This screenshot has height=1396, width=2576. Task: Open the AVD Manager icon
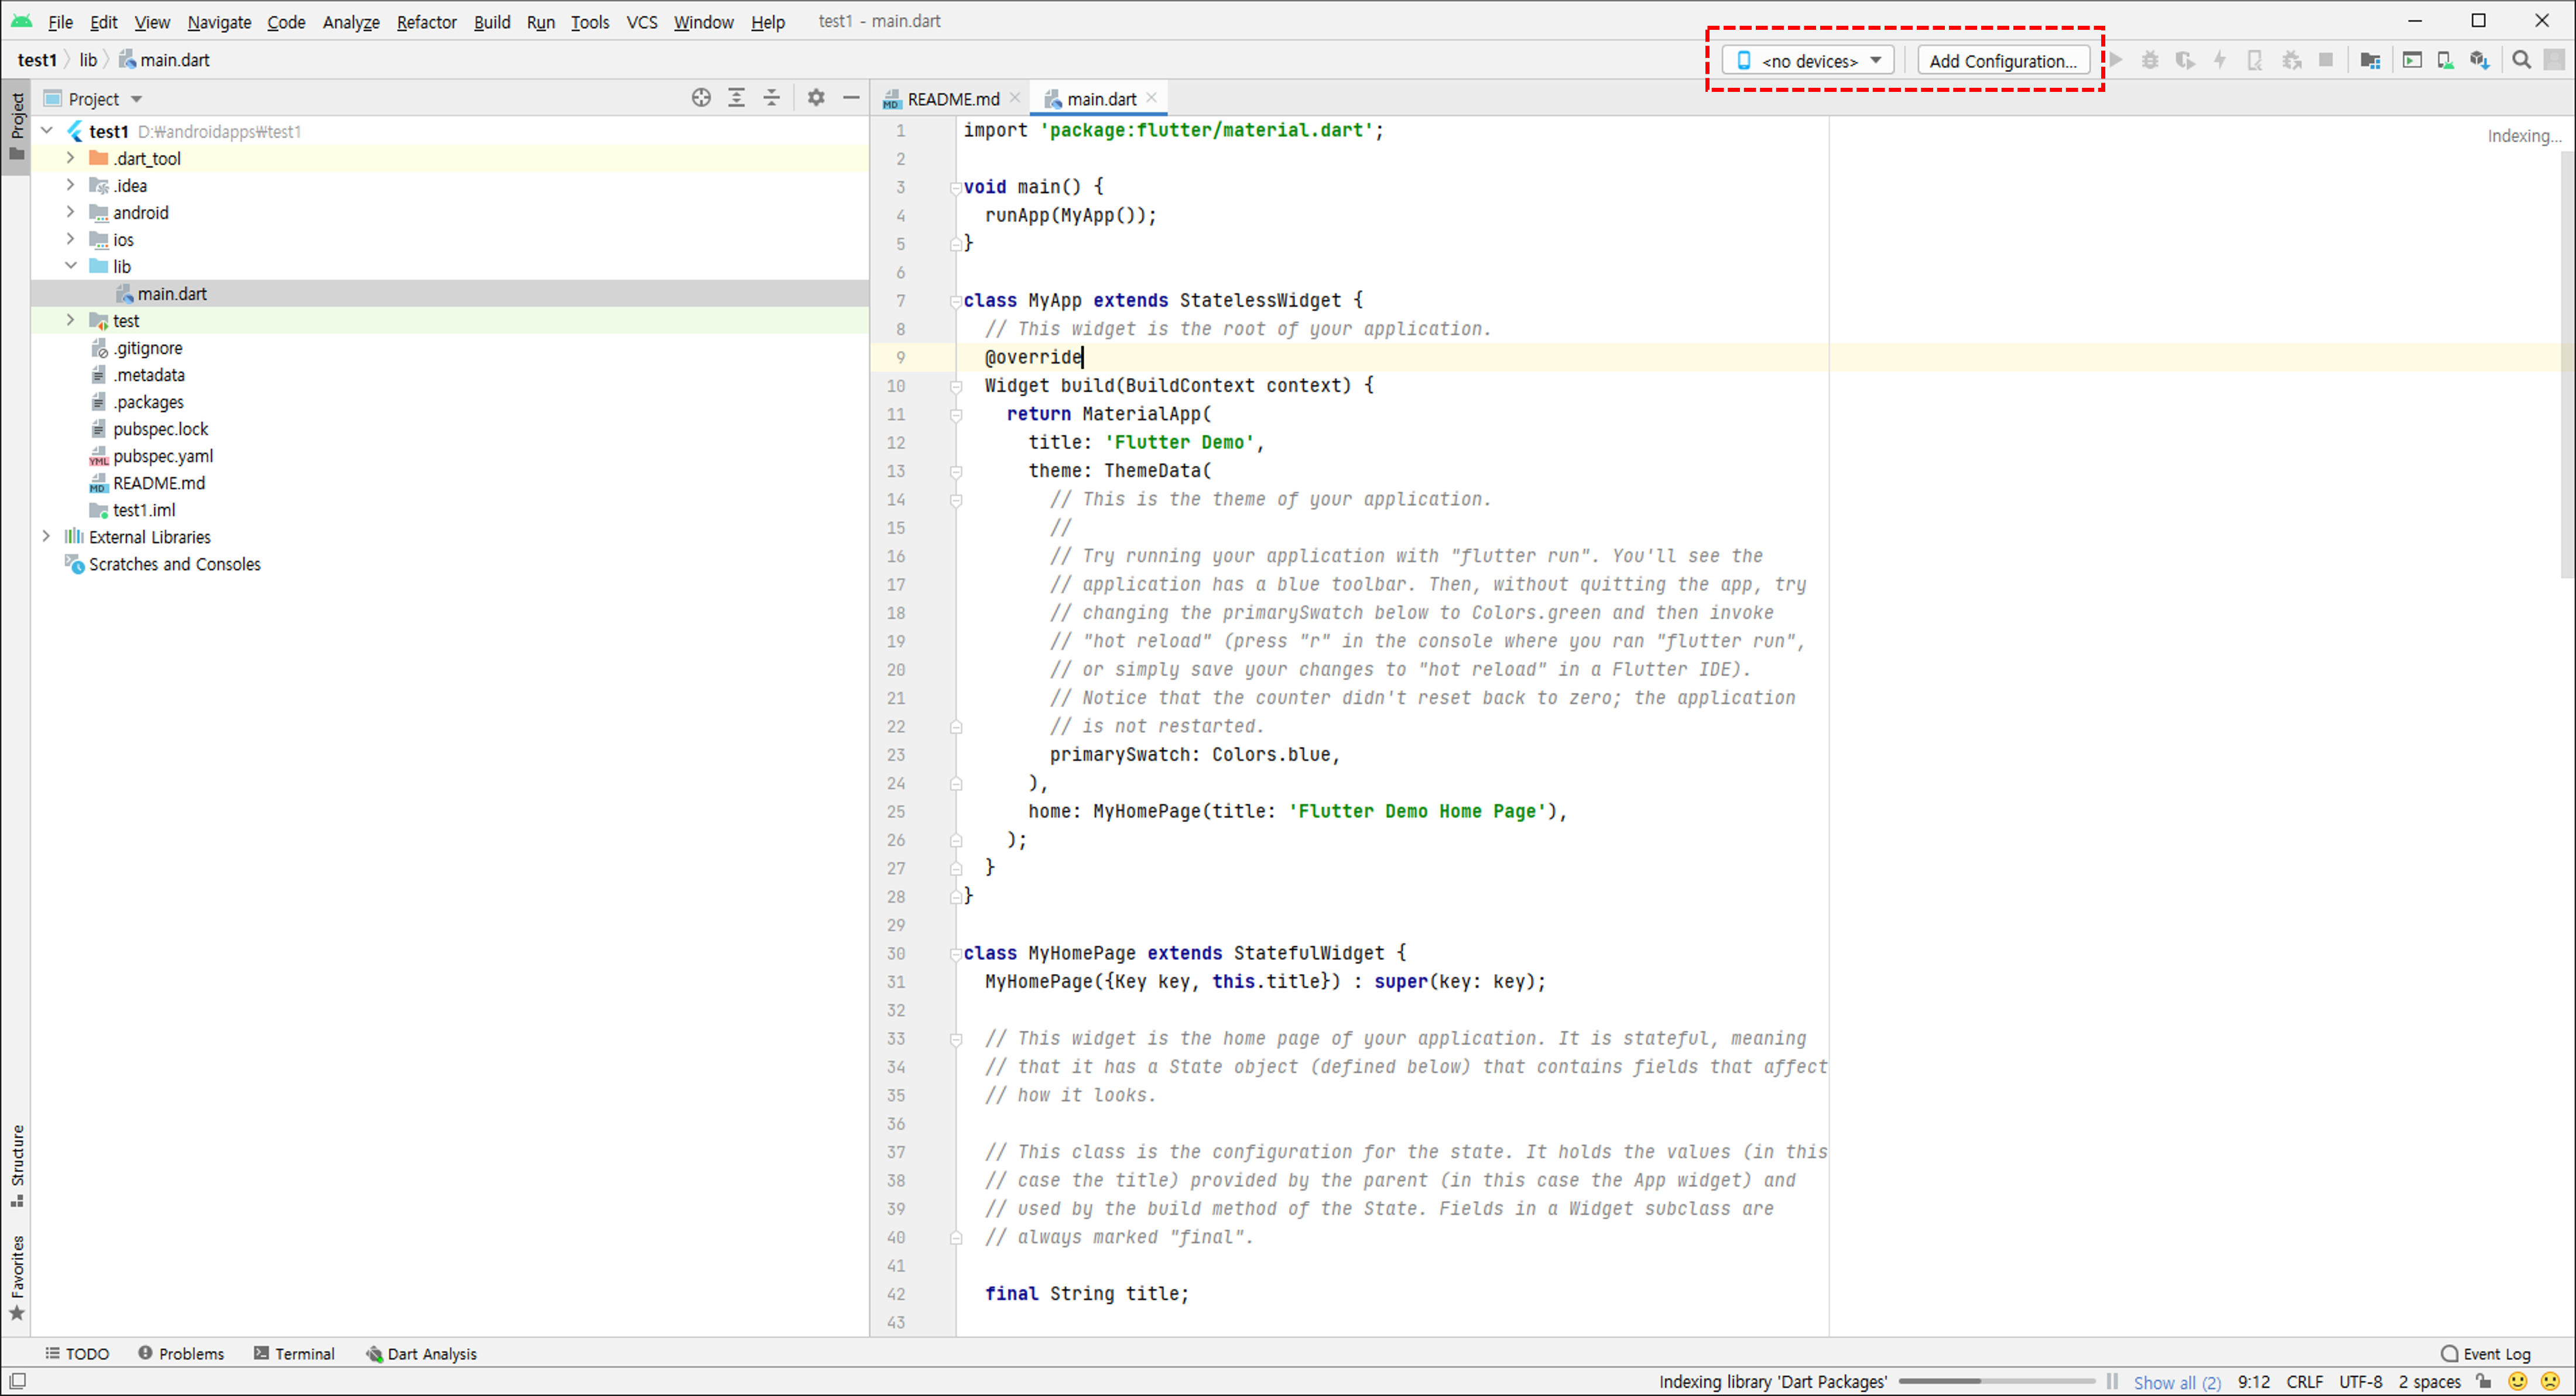pyautogui.click(x=2445, y=60)
